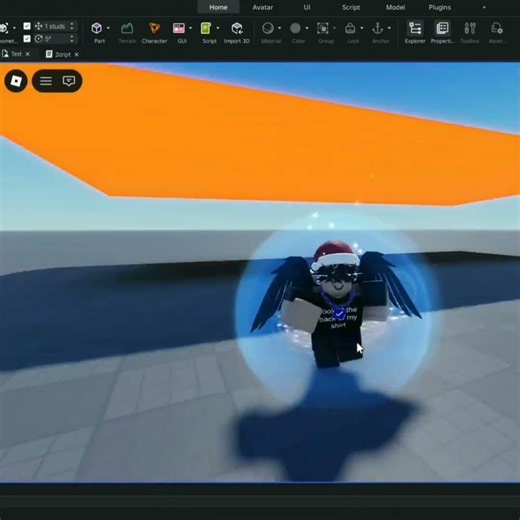Image resolution: width=520 pixels, height=520 pixels.
Task: Expand the Anchor dropdown arrow
Action: pos(389,28)
